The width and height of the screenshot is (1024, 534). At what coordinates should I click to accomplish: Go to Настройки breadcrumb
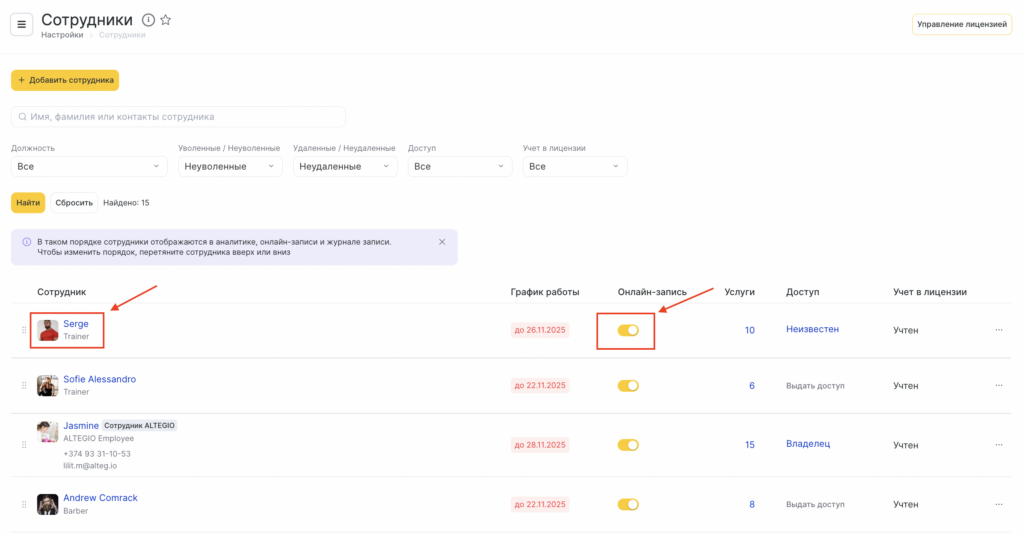[x=62, y=35]
